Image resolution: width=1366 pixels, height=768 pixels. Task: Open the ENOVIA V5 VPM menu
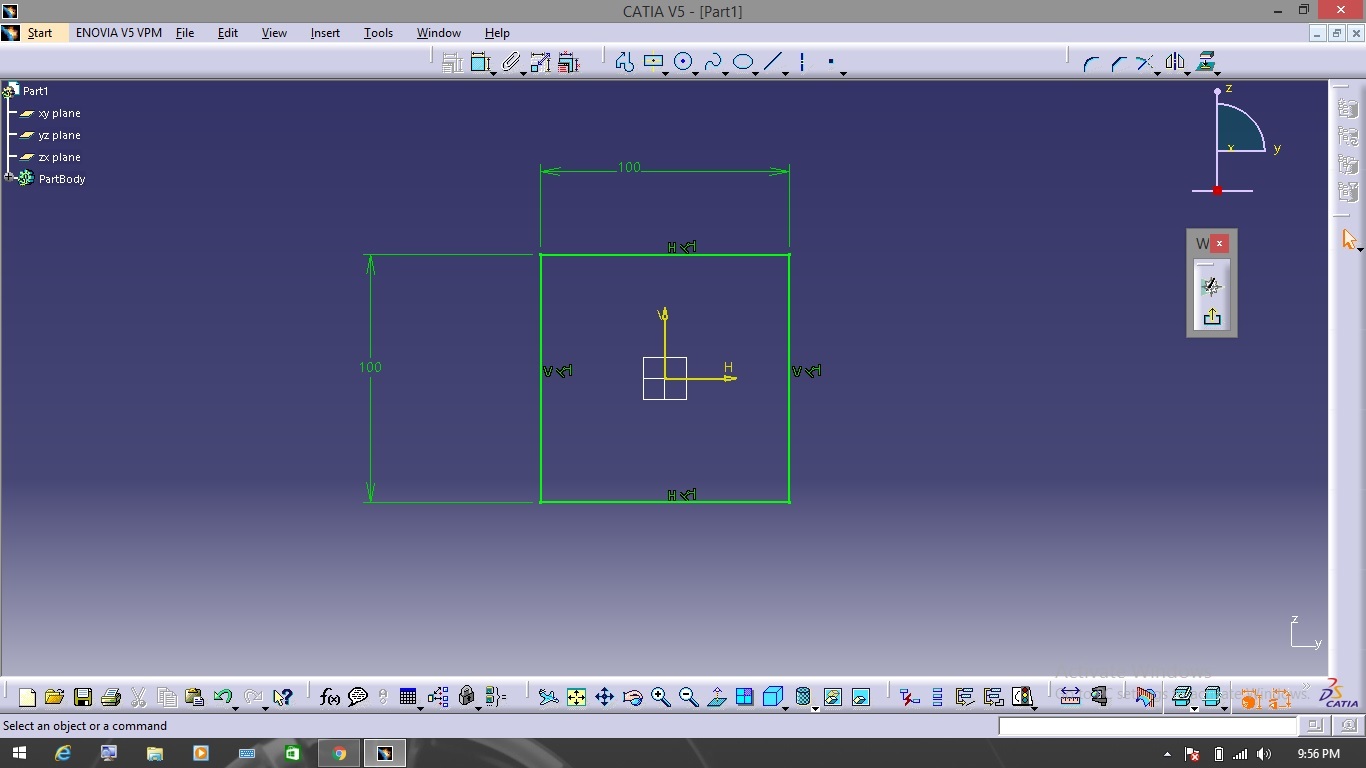119,32
